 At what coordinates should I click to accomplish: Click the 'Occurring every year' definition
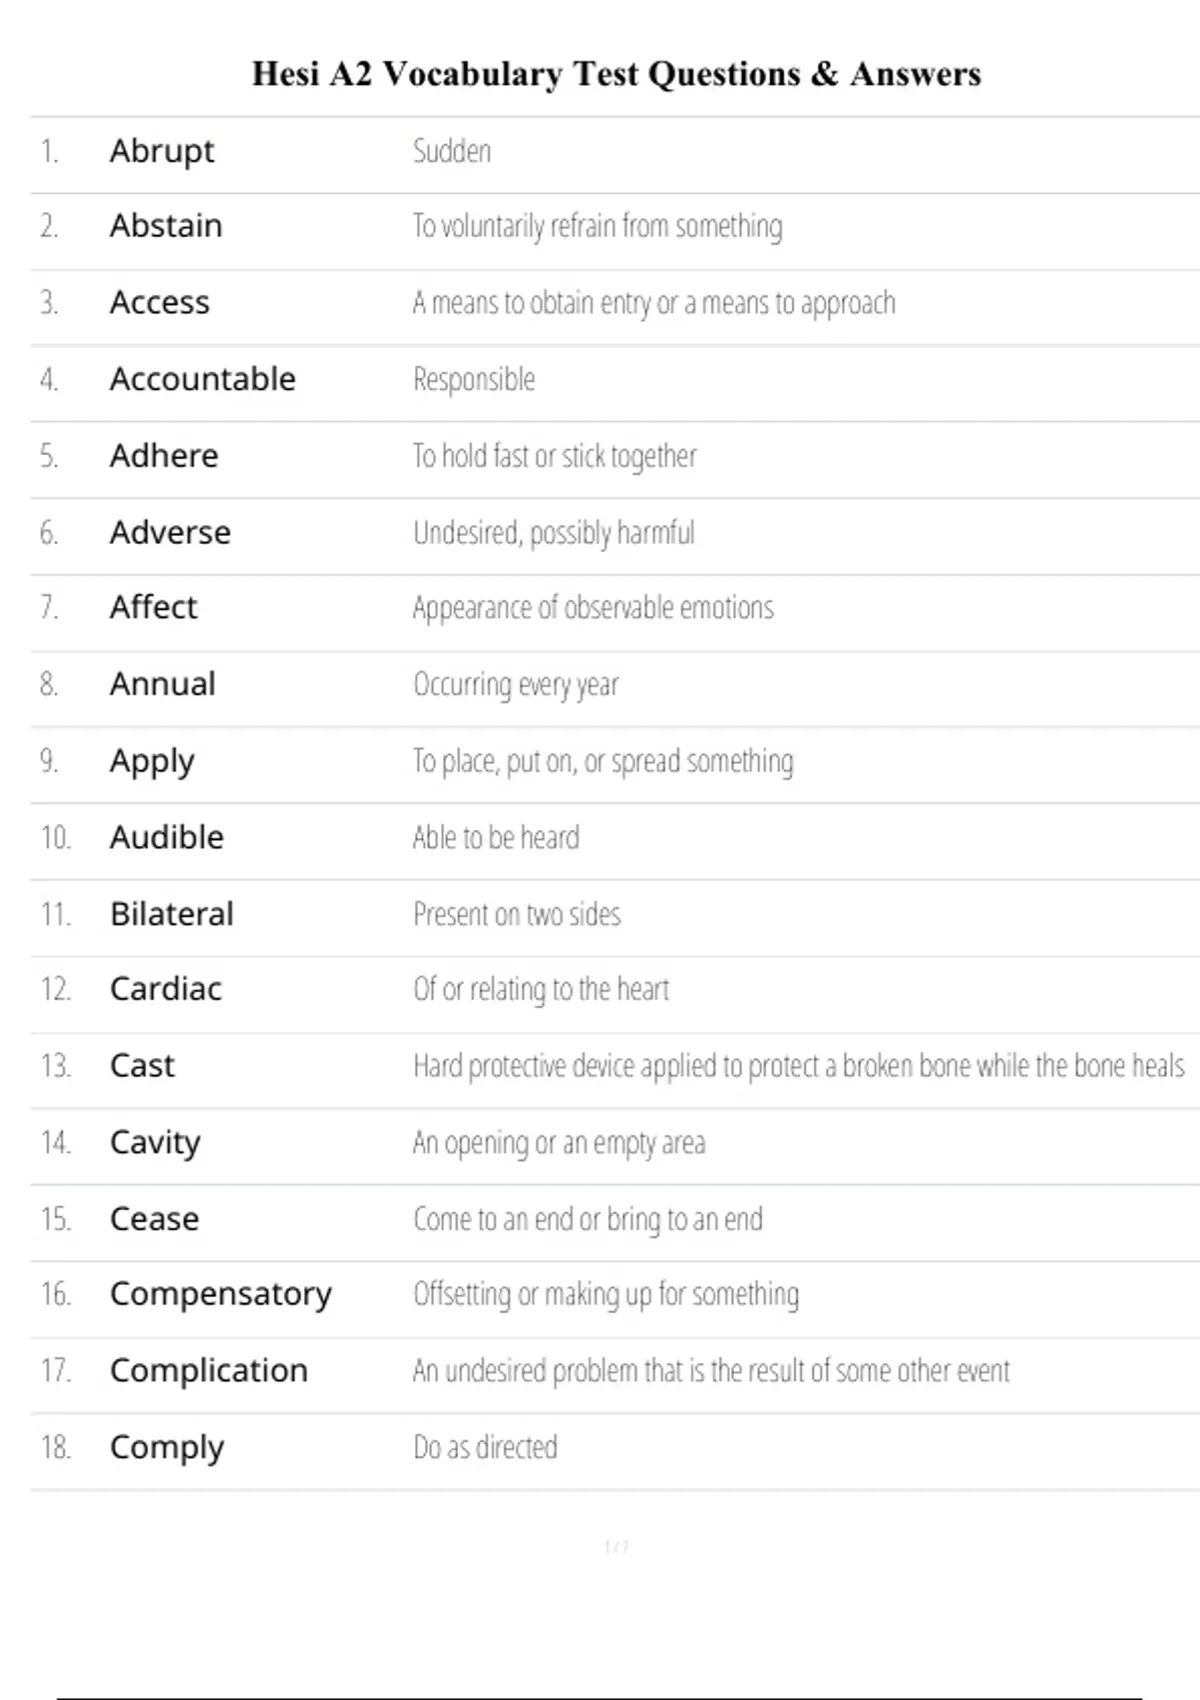516,684
